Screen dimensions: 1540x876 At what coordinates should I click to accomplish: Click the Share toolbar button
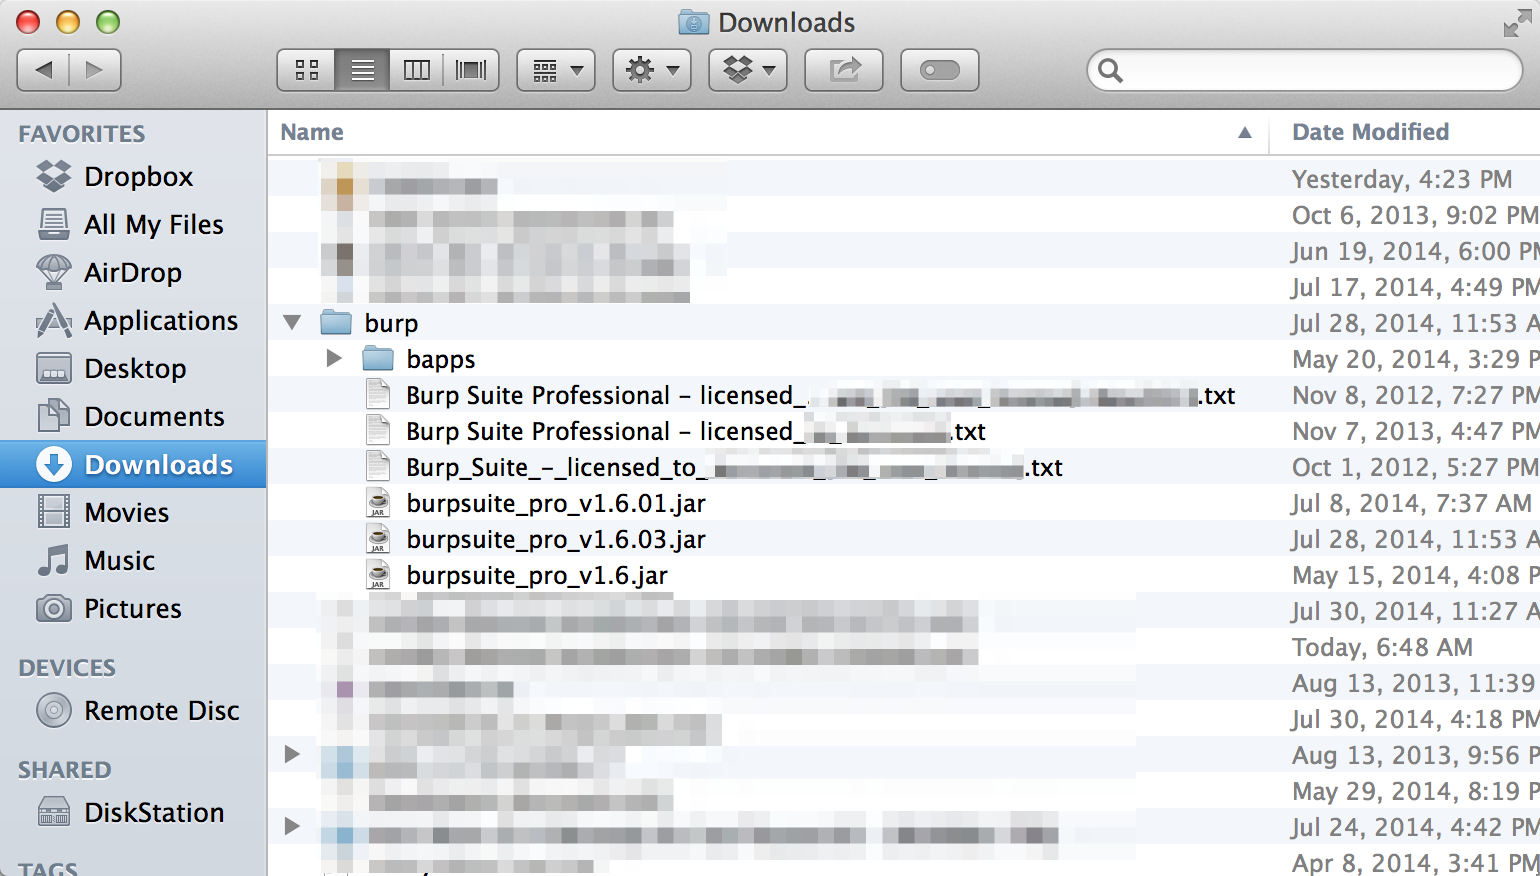844,70
